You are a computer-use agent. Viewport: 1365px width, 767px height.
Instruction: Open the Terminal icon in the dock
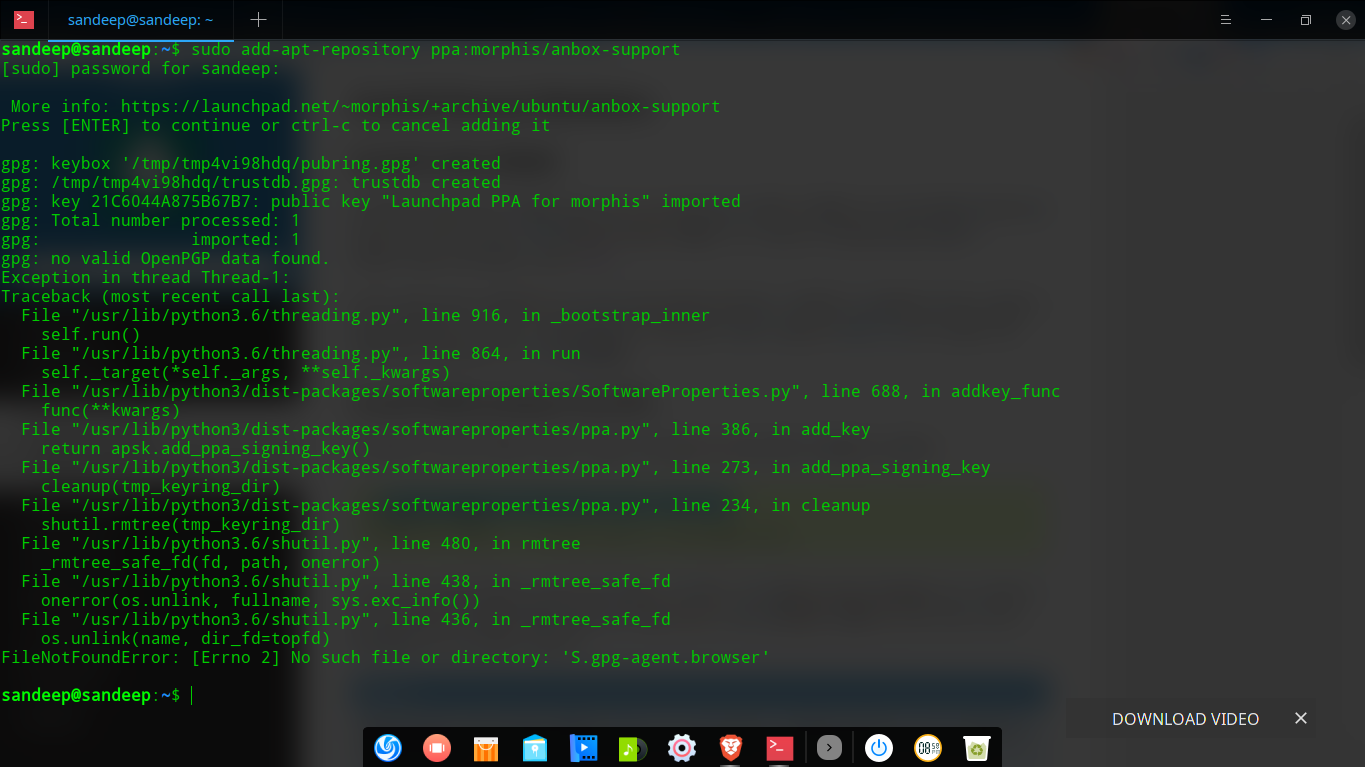coord(779,748)
